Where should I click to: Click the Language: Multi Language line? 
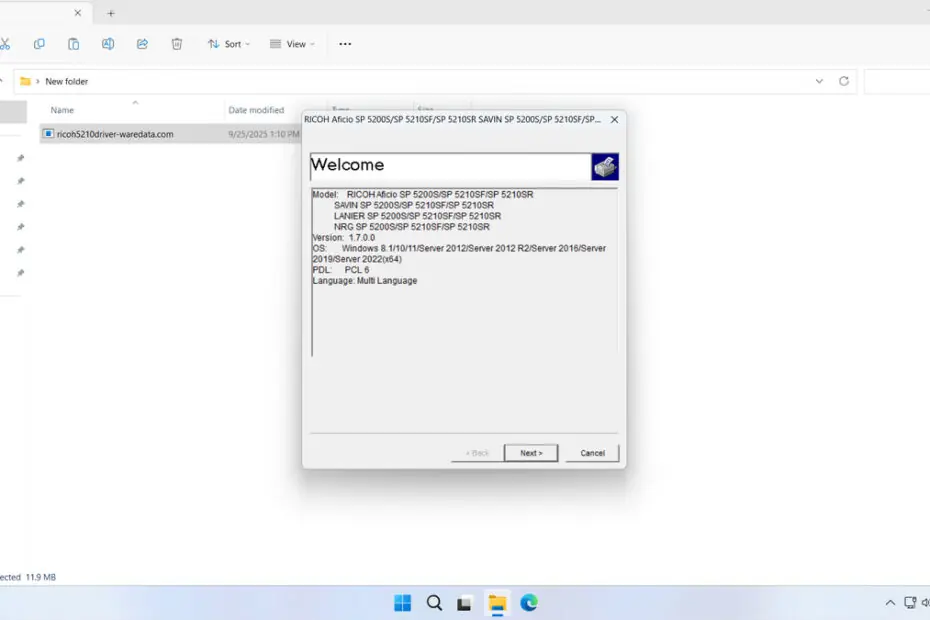[x=365, y=280]
